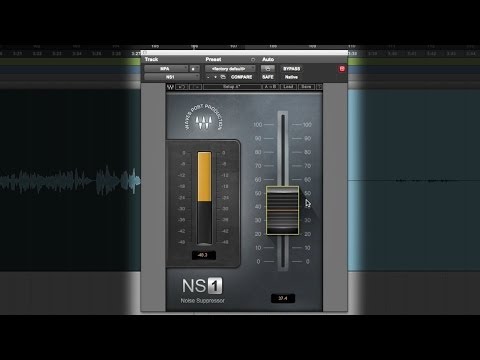
Task: Open the factory default preset dropdown
Action: tap(230, 69)
